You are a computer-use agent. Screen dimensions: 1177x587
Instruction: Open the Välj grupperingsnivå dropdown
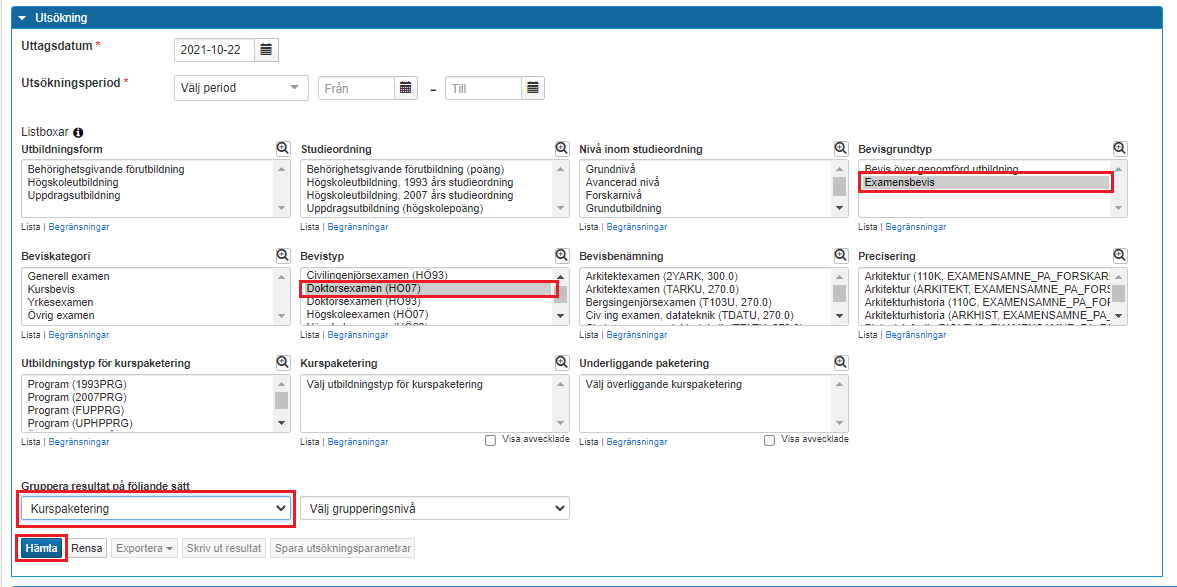click(x=435, y=509)
